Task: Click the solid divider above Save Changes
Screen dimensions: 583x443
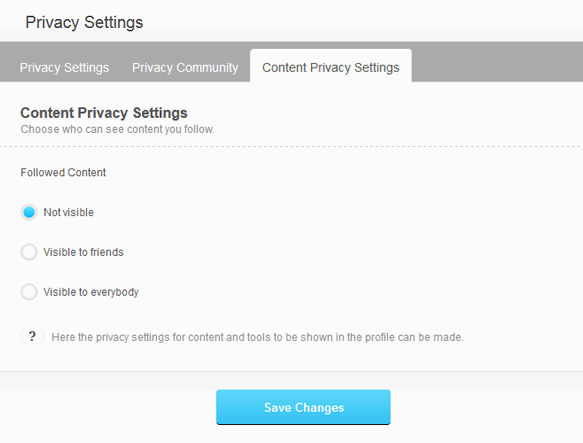Action: (x=292, y=371)
